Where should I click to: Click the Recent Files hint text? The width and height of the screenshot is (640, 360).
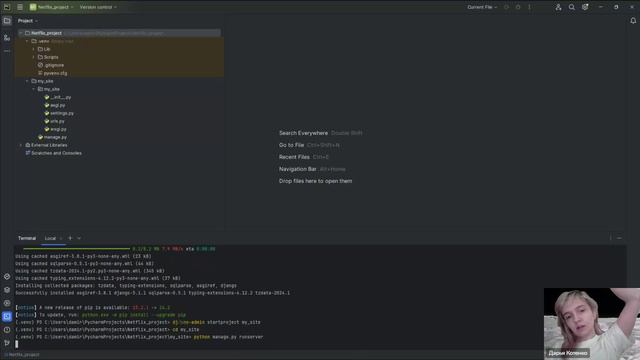click(294, 157)
